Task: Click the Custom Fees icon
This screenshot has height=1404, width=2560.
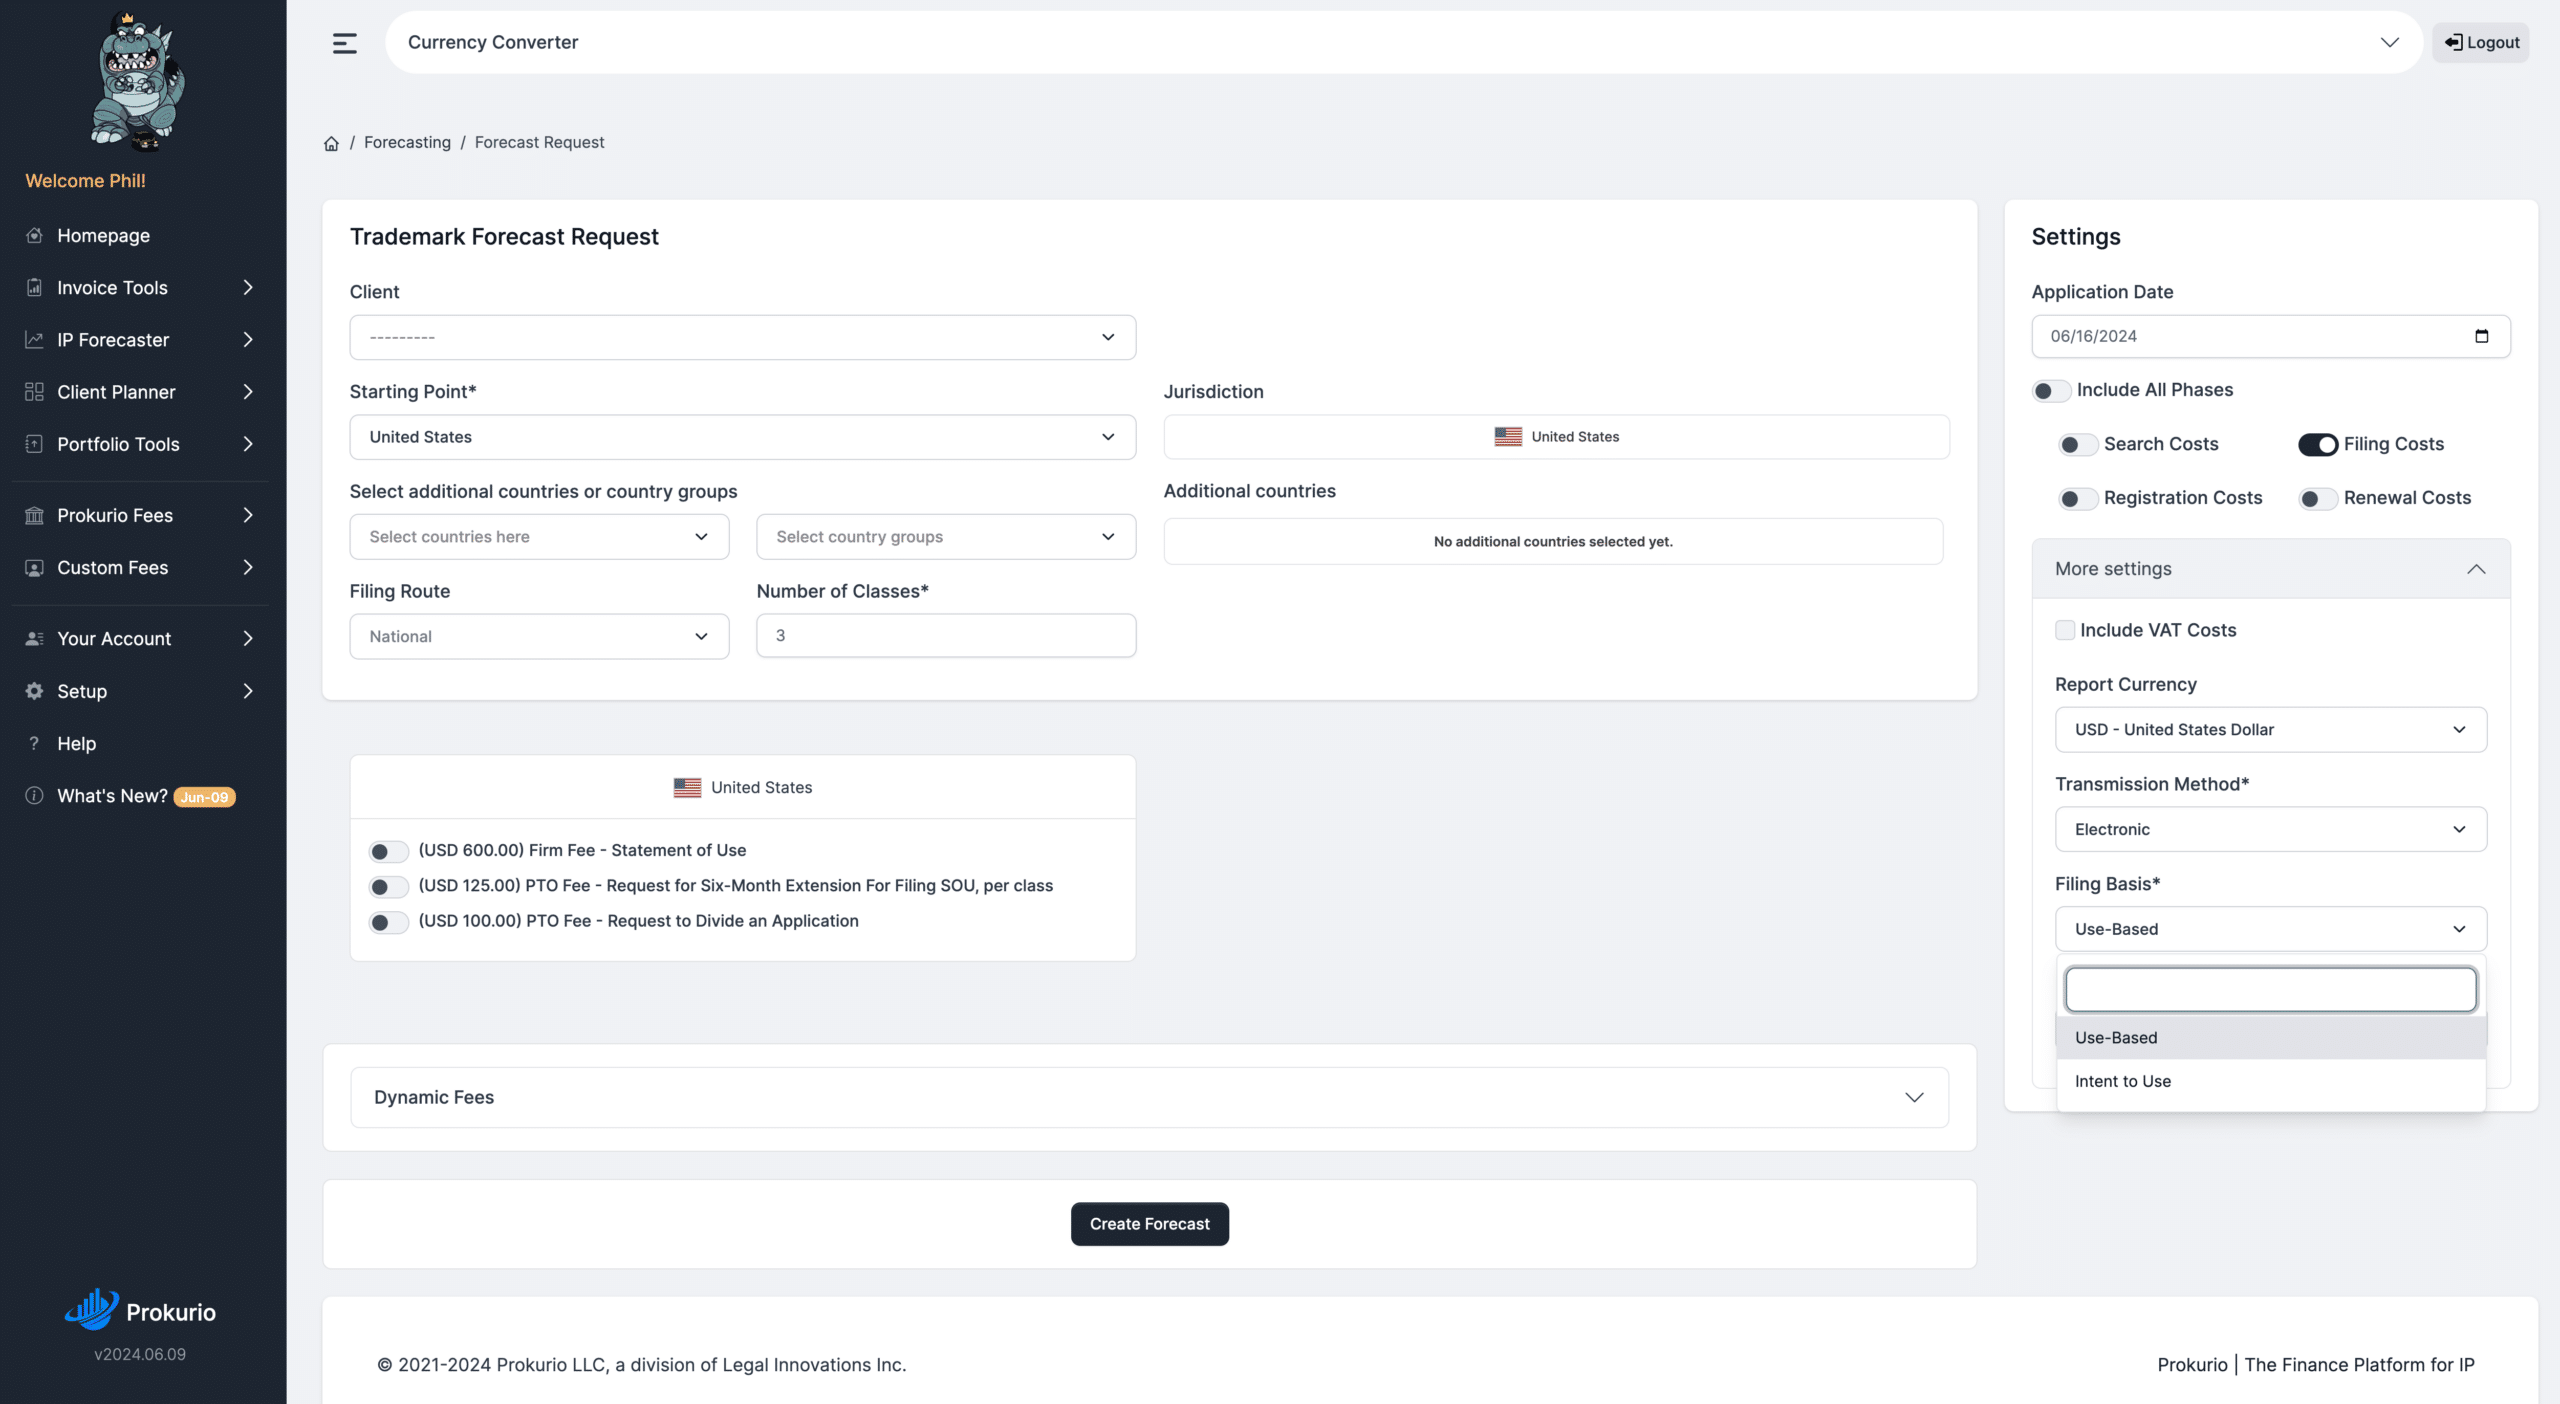Action: click(34, 567)
